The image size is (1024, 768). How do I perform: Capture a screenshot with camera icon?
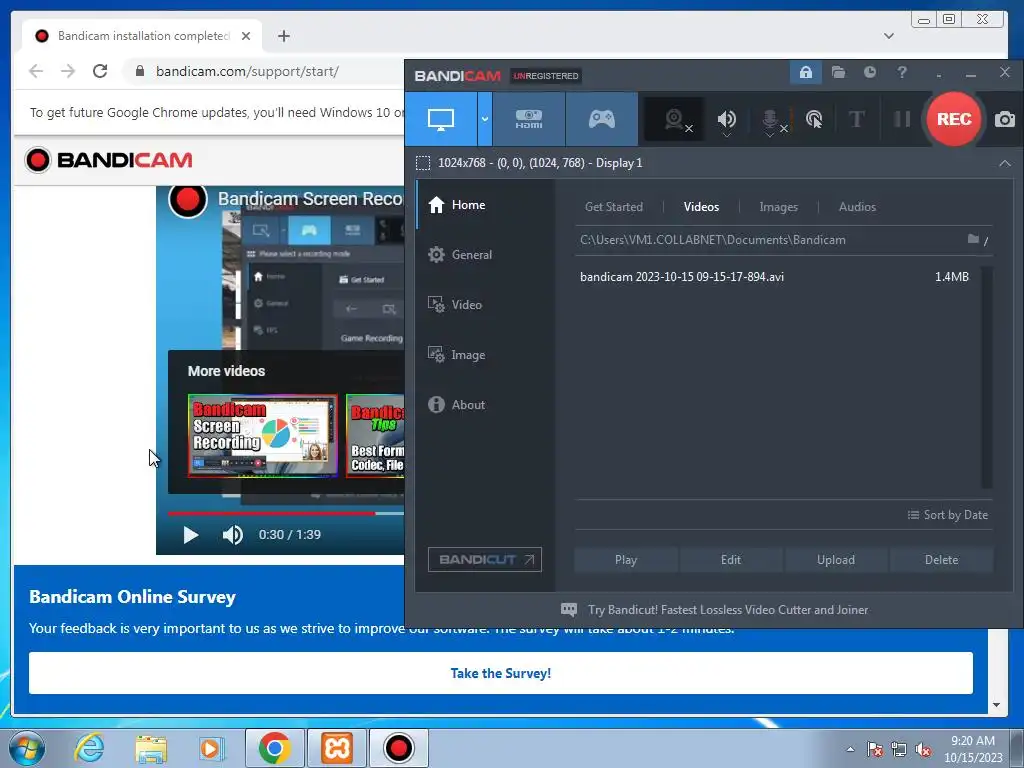pyautogui.click(x=1004, y=120)
